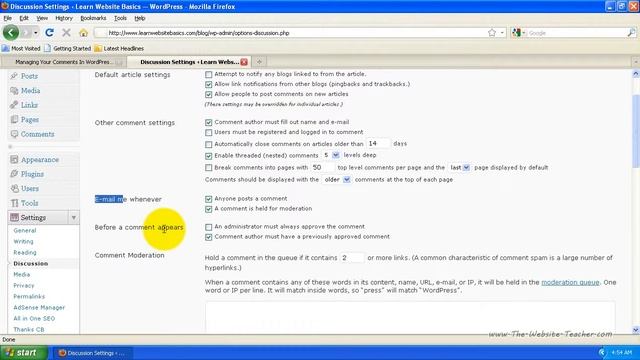Image resolution: width=640 pixels, height=360 pixels.
Task: Open Permalinks settings submenu link
Action: click(x=29, y=296)
